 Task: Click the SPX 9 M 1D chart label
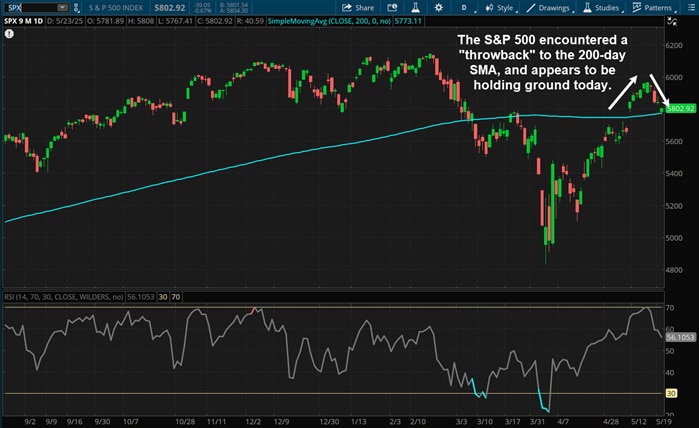tap(23, 21)
